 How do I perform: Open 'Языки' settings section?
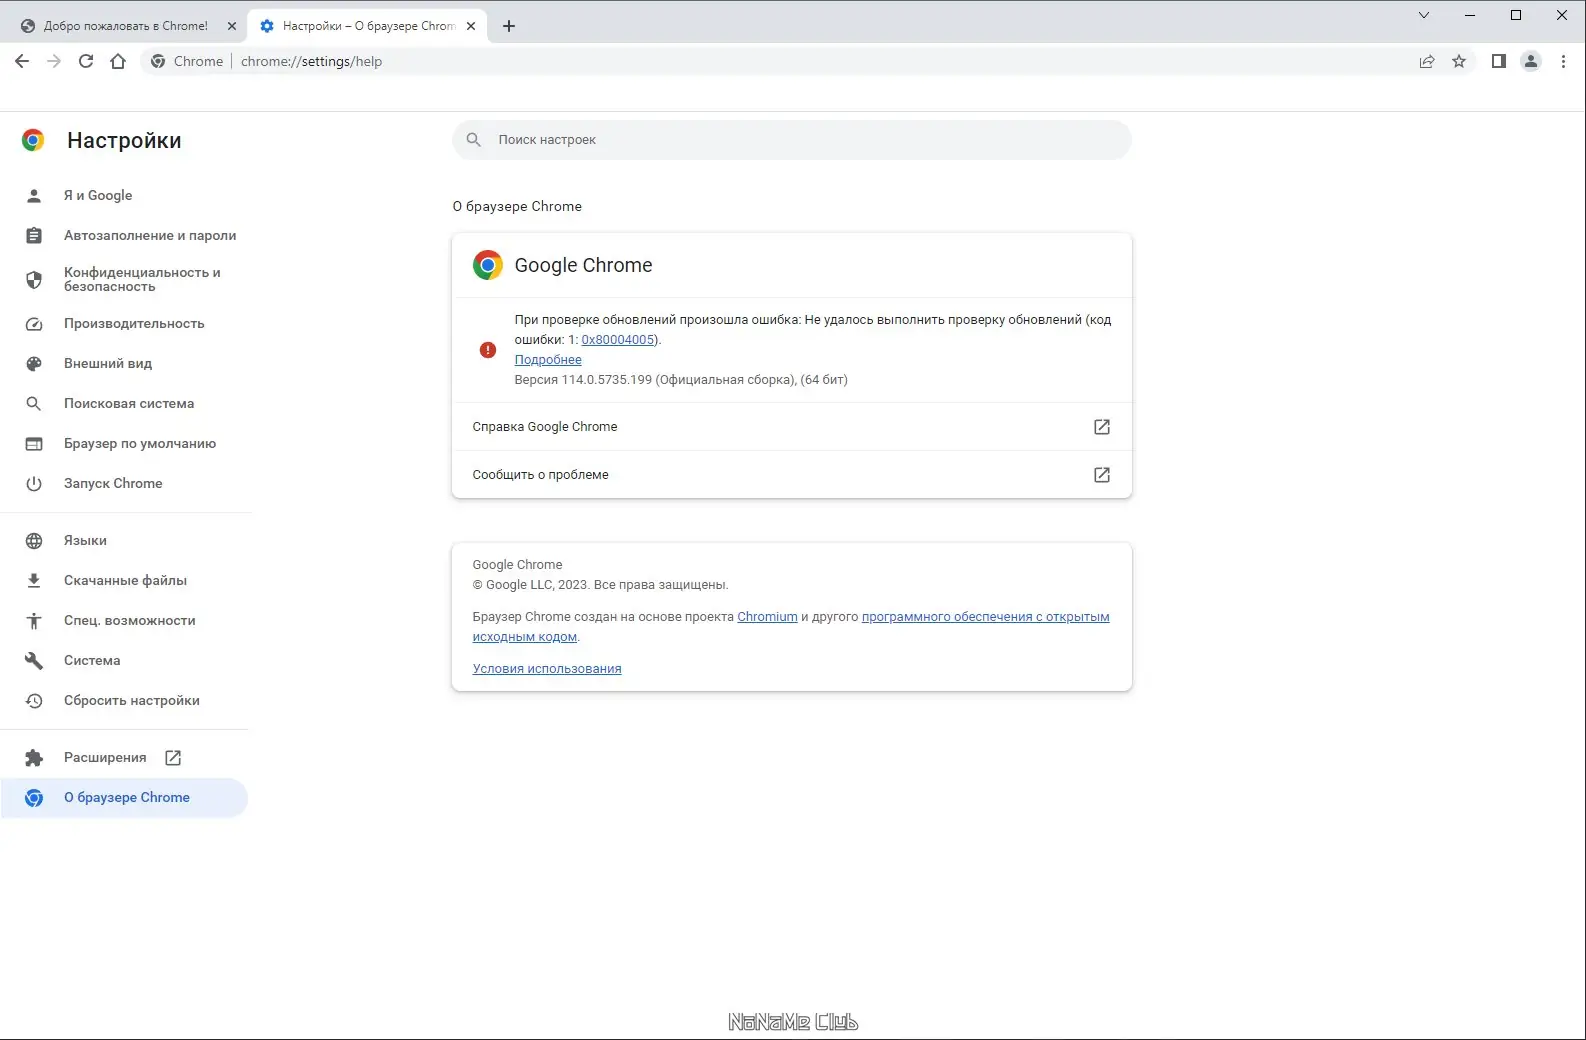click(125, 540)
